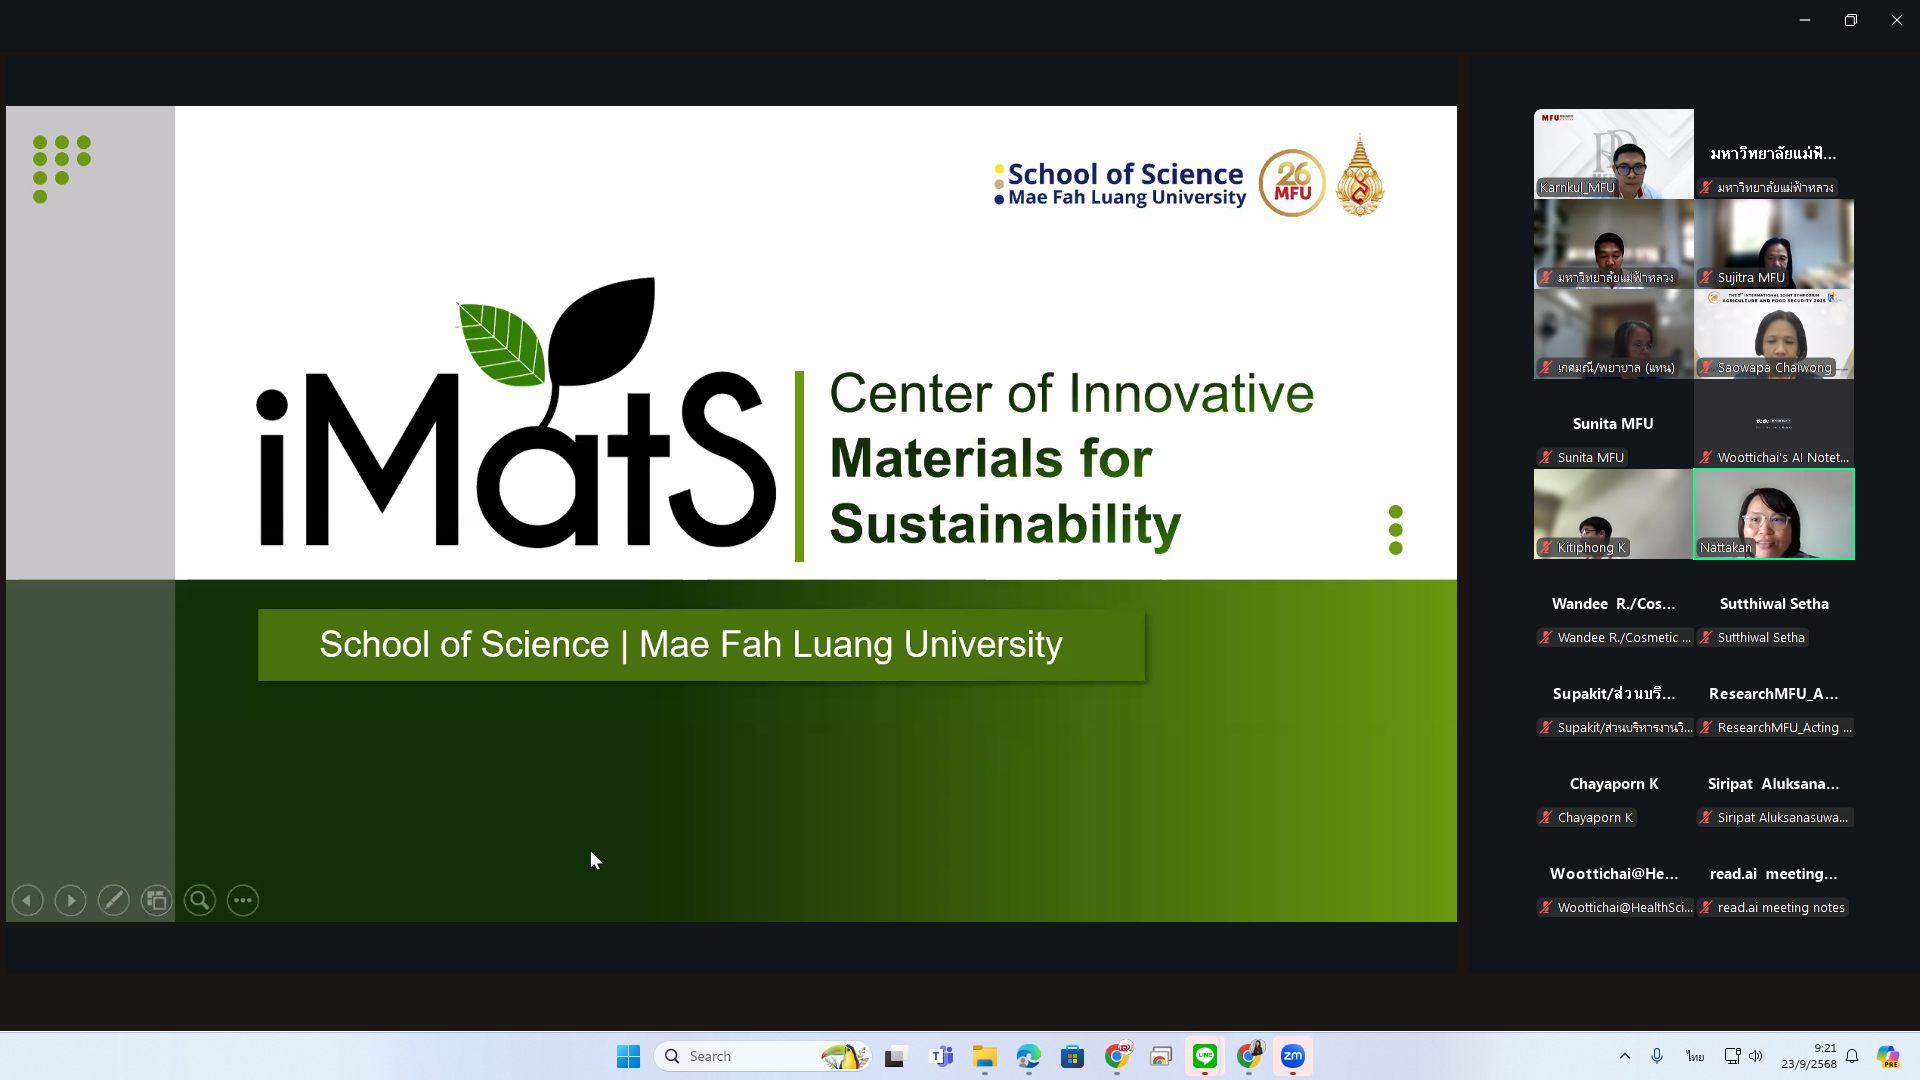Click the Windows Start button
1920x1080 pixels.
[x=628, y=1056]
